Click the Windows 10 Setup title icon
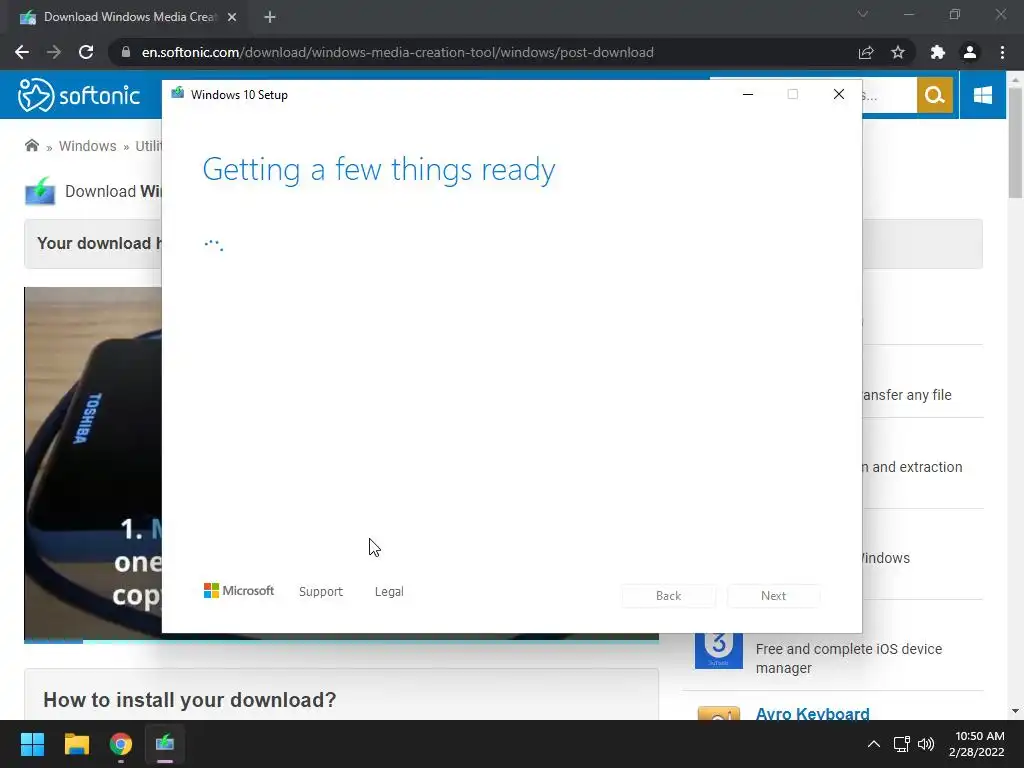 178,93
